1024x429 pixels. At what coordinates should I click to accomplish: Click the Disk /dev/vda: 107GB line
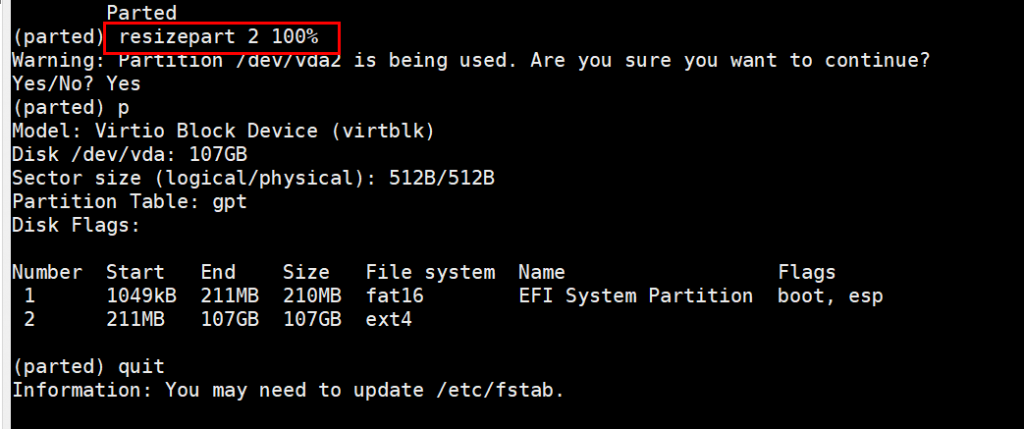(x=129, y=155)
